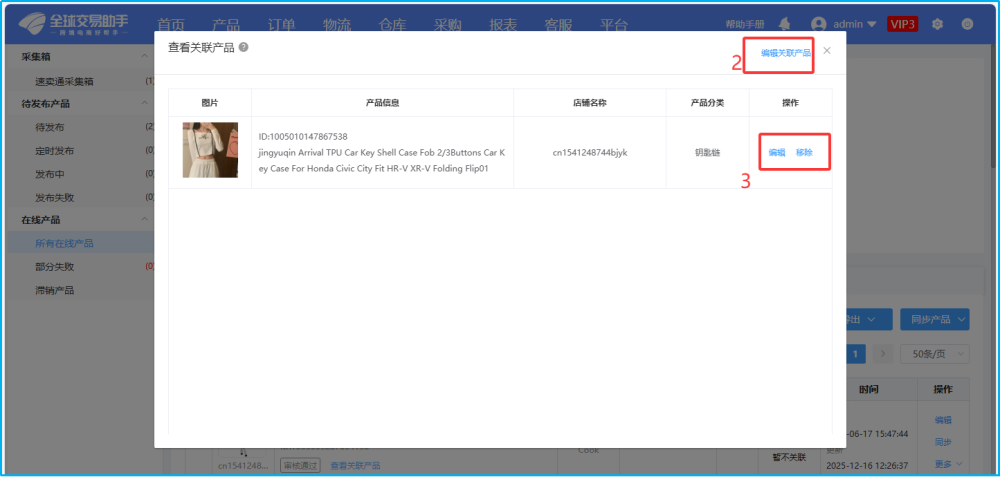
Task: Select 速卖通采集箱 in sidebar
Action: pyautogui.click(x=64, y=81)
